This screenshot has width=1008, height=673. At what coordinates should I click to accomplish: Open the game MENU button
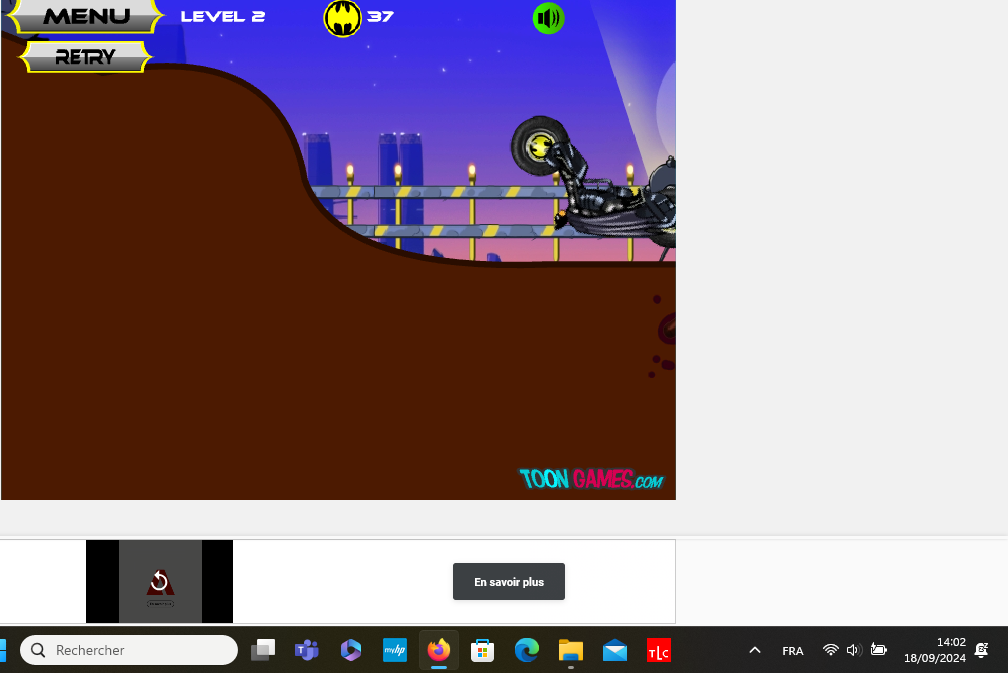(87, 16)
